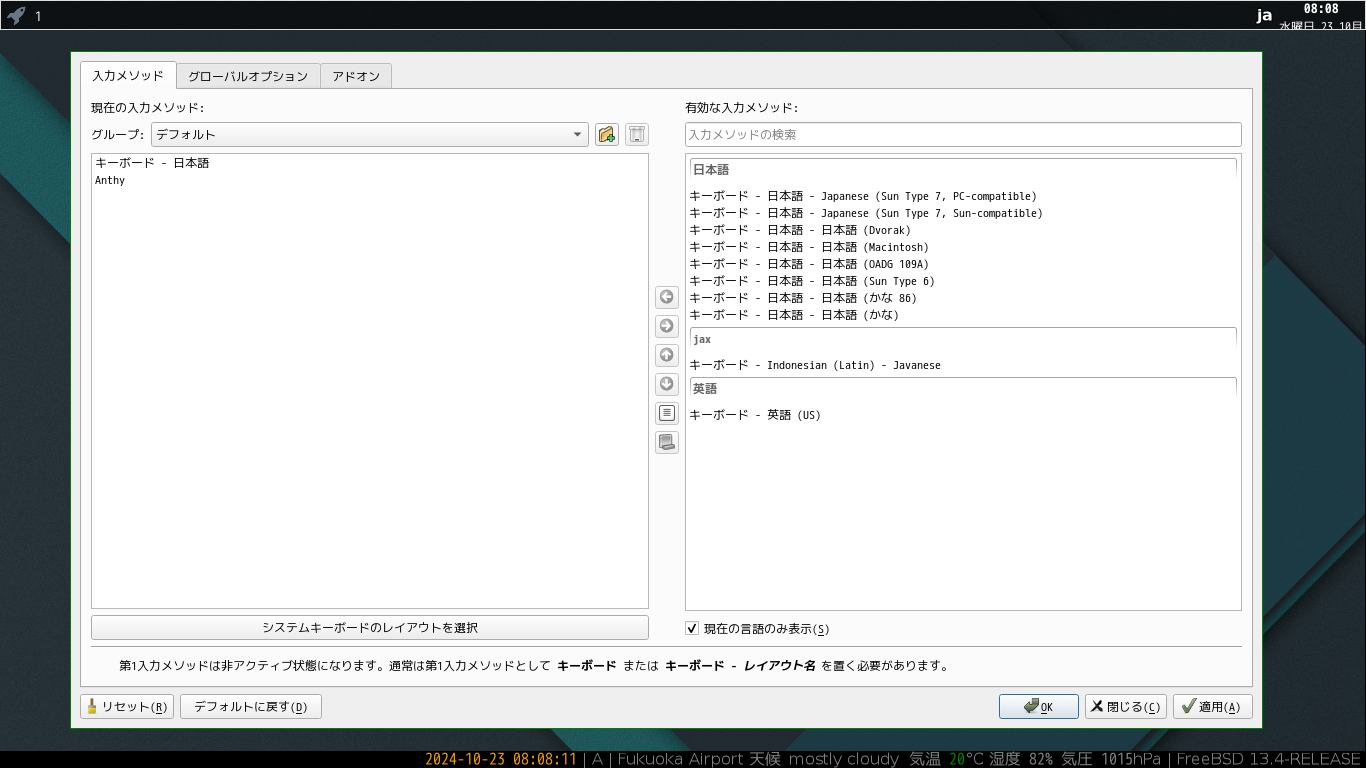The image size is (1366, 768).
Task: Focus the 入力メソッドの検索 search field
Action: pos(962,135)
